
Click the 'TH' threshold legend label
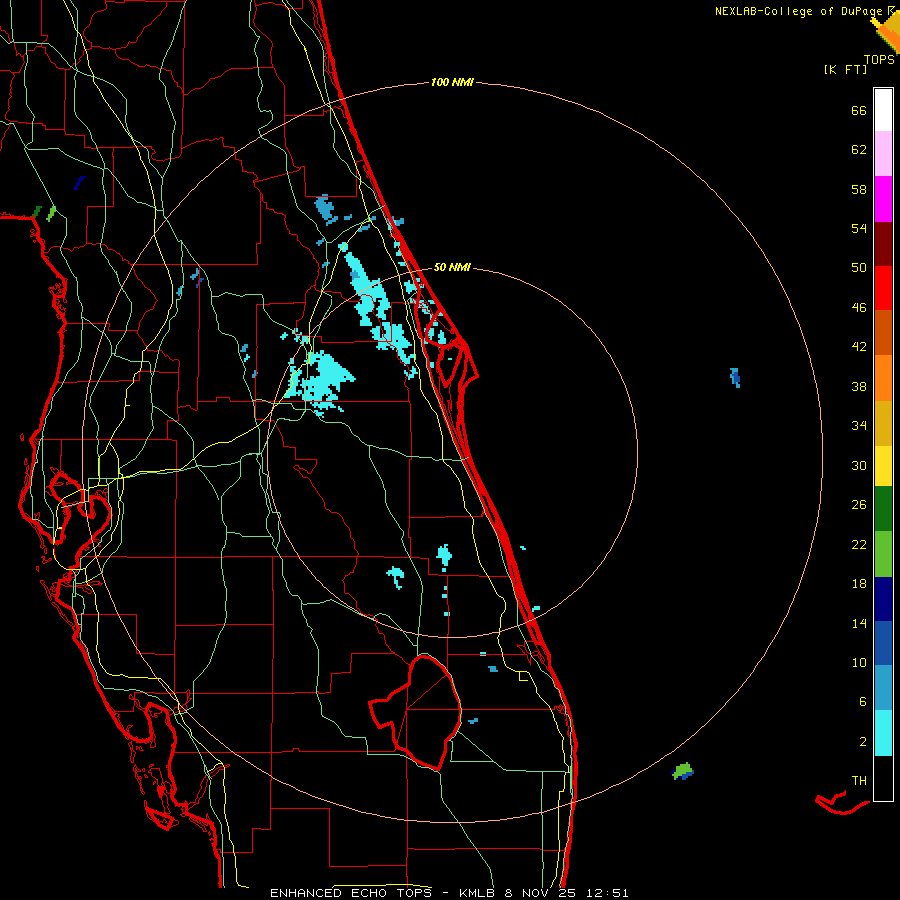(859, 781)
